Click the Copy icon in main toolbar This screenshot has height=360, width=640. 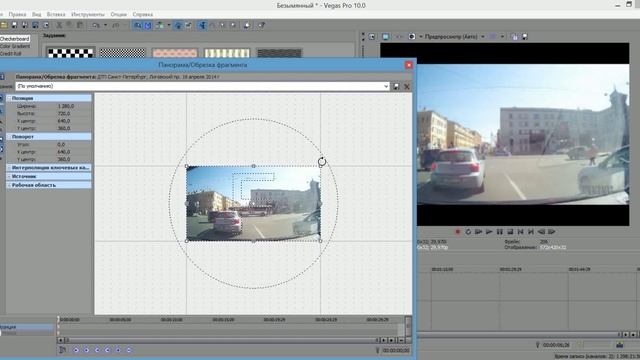pyautogui.click(x=69, y=25)
